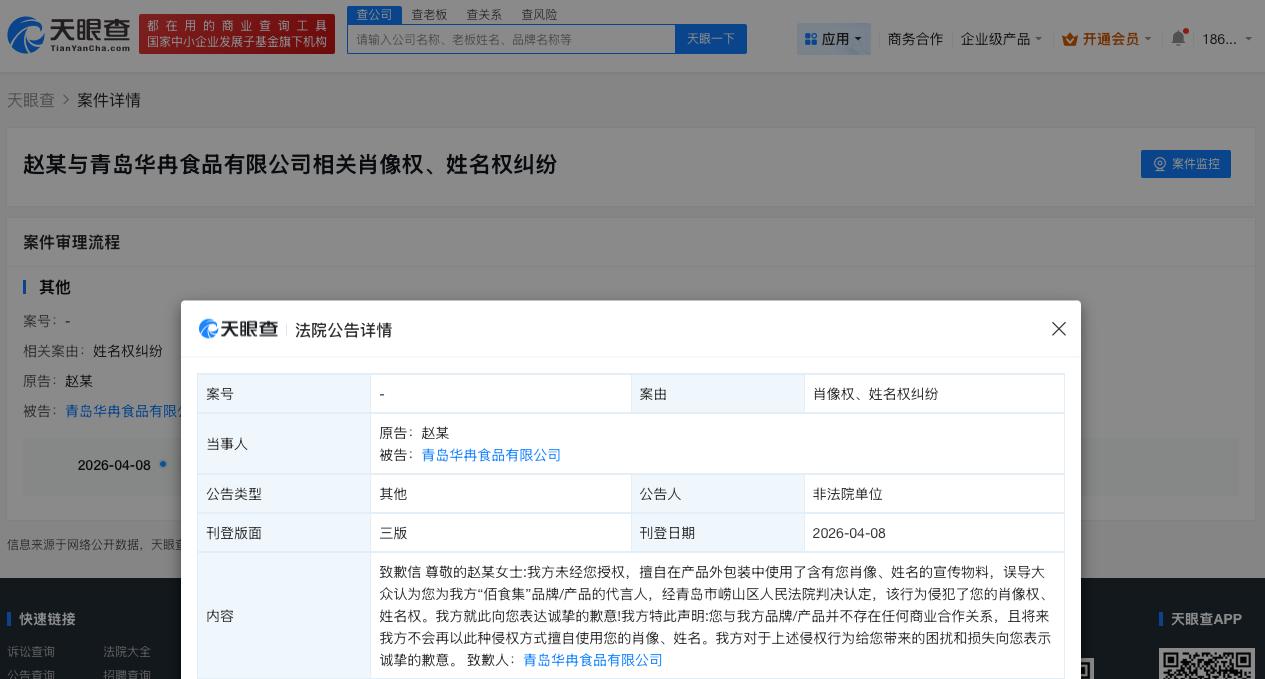Expand the 应用 dropdown arrow
The width and height of the screenshot is (1265, 679).
857,39
